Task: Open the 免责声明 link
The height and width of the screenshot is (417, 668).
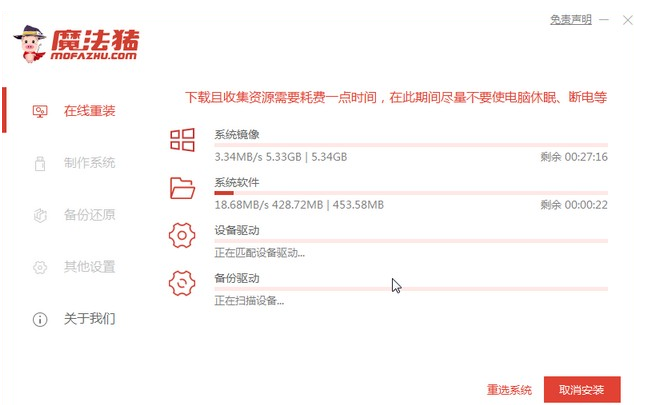Action: [571, 19]
